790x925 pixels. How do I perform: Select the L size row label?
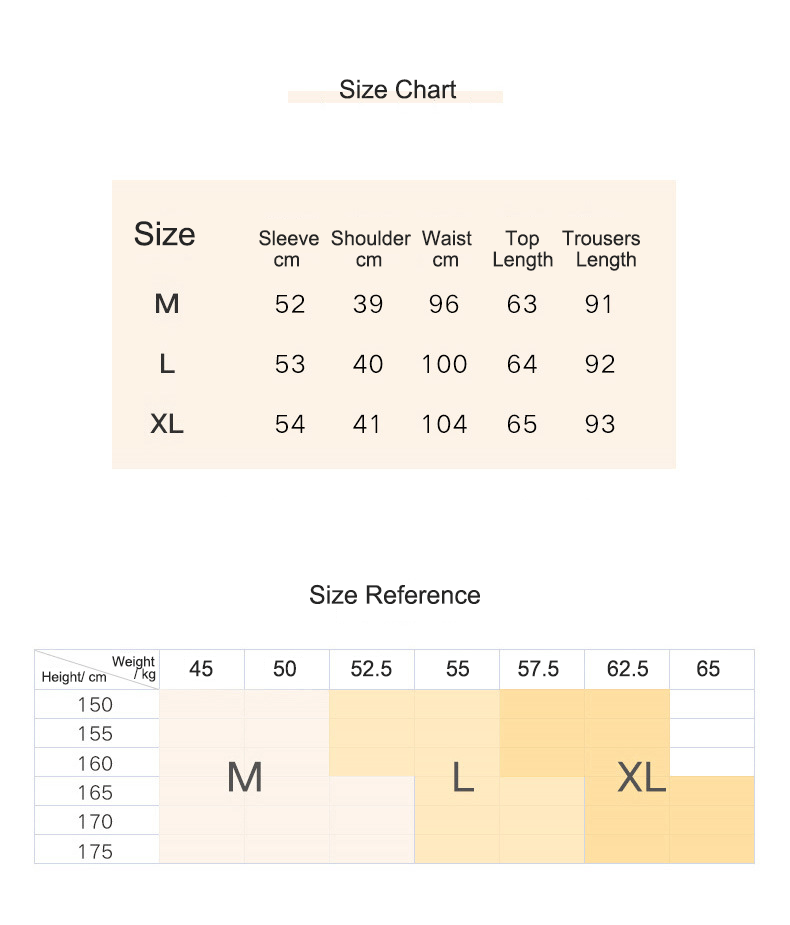pyautogui.click(x=167, y=363)
